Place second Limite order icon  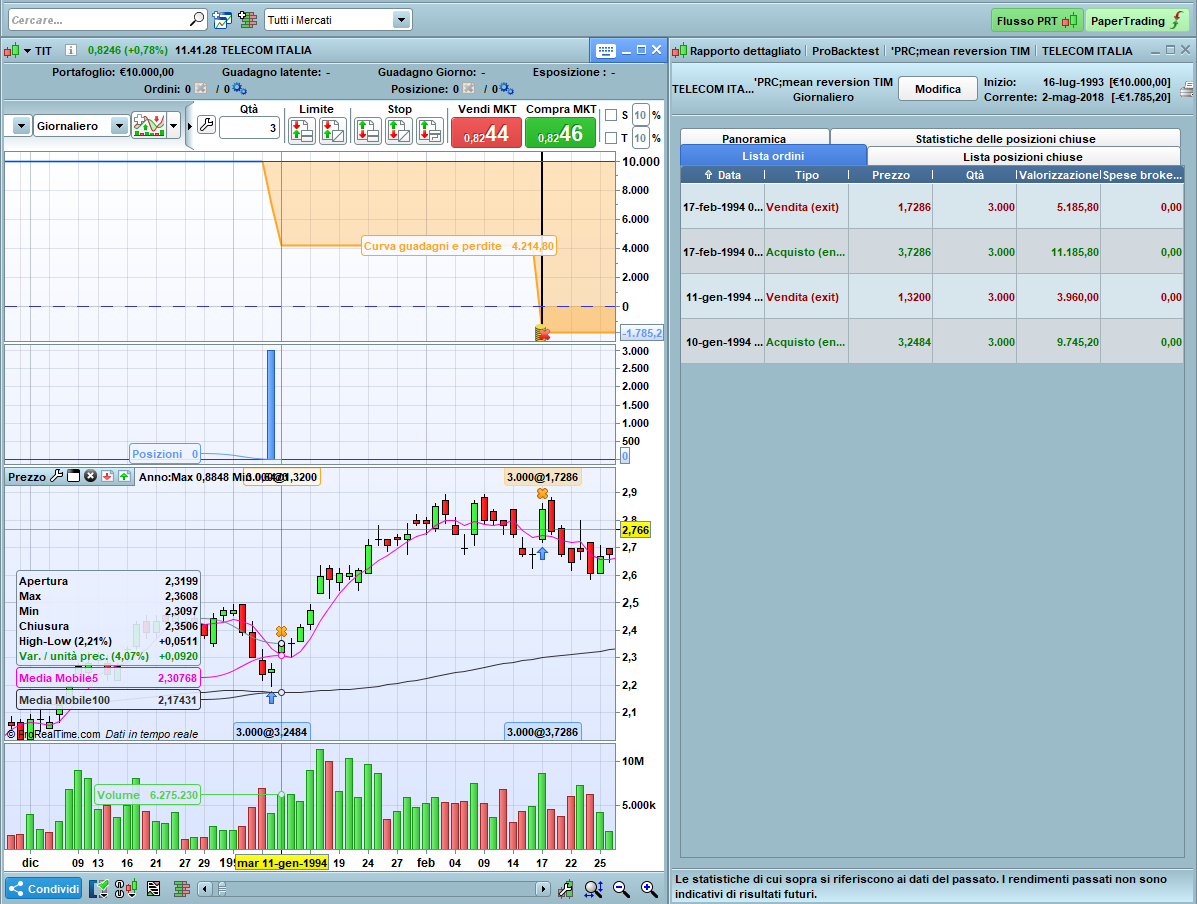332,131
